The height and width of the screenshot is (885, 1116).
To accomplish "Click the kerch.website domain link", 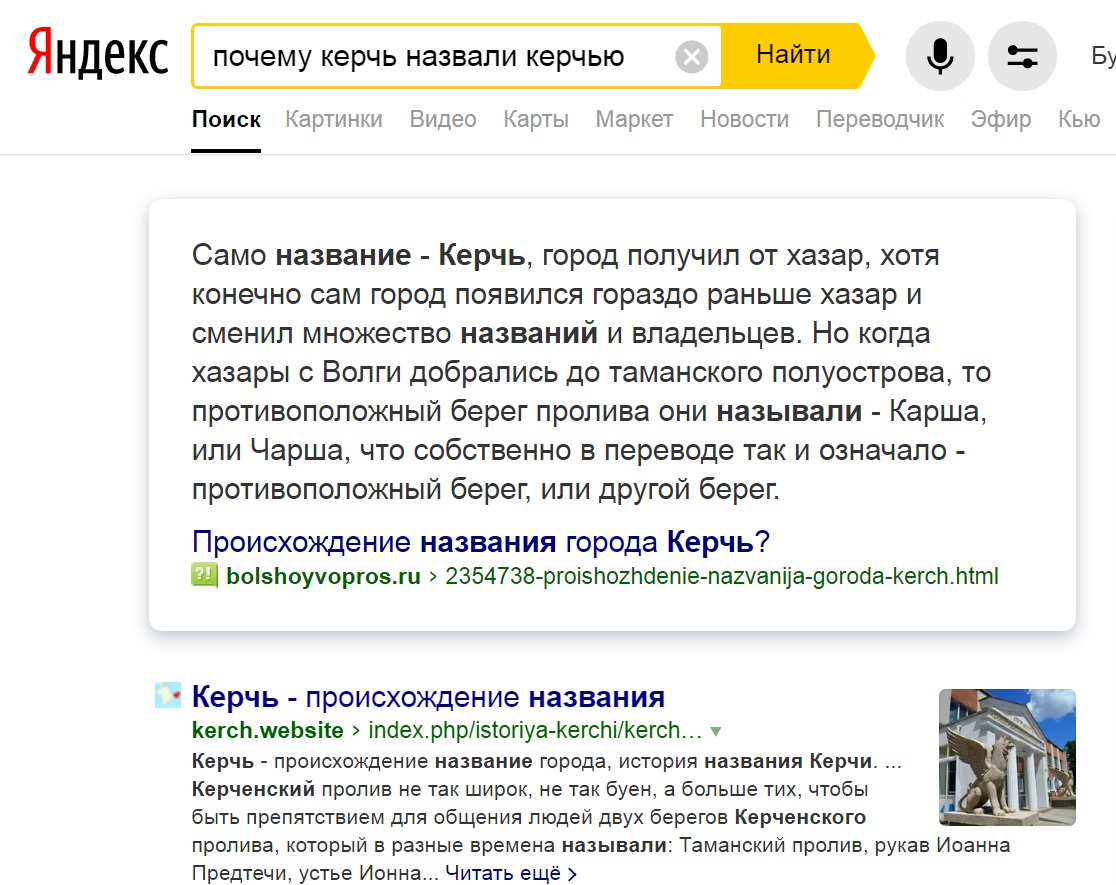I will coord(268,730).
